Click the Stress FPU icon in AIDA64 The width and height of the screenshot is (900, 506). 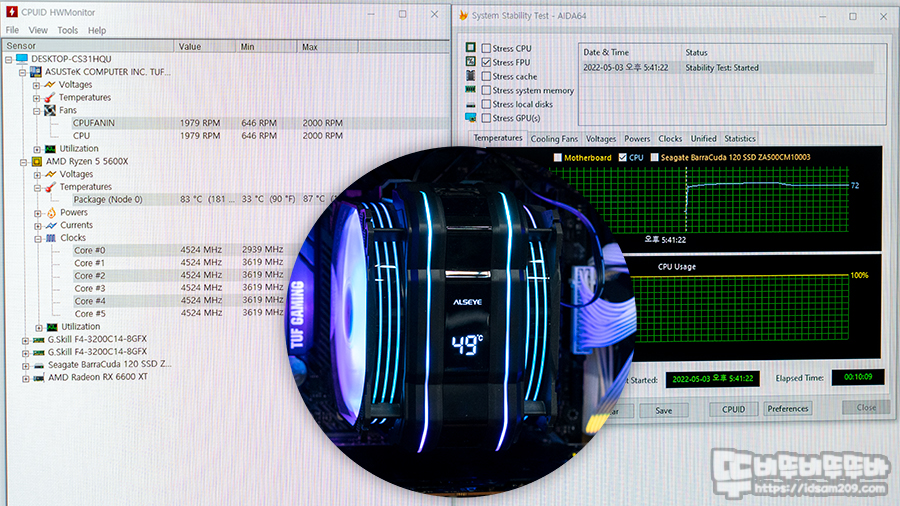pyautogui.click(x=471, y=61)
